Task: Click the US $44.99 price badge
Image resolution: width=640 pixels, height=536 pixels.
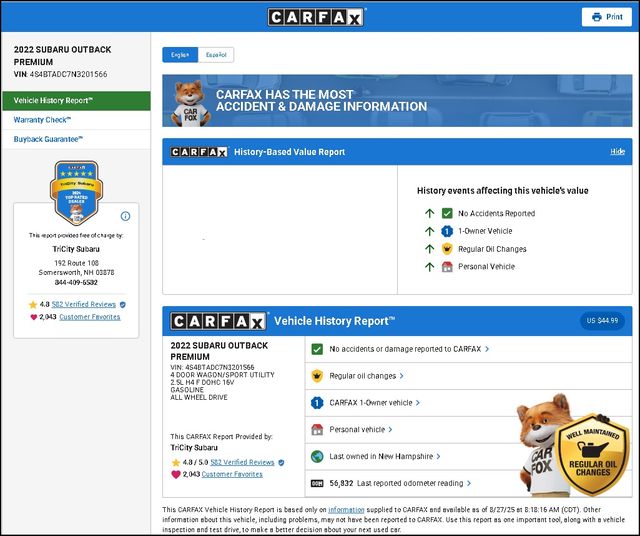Action: click(x=602, y=321)
